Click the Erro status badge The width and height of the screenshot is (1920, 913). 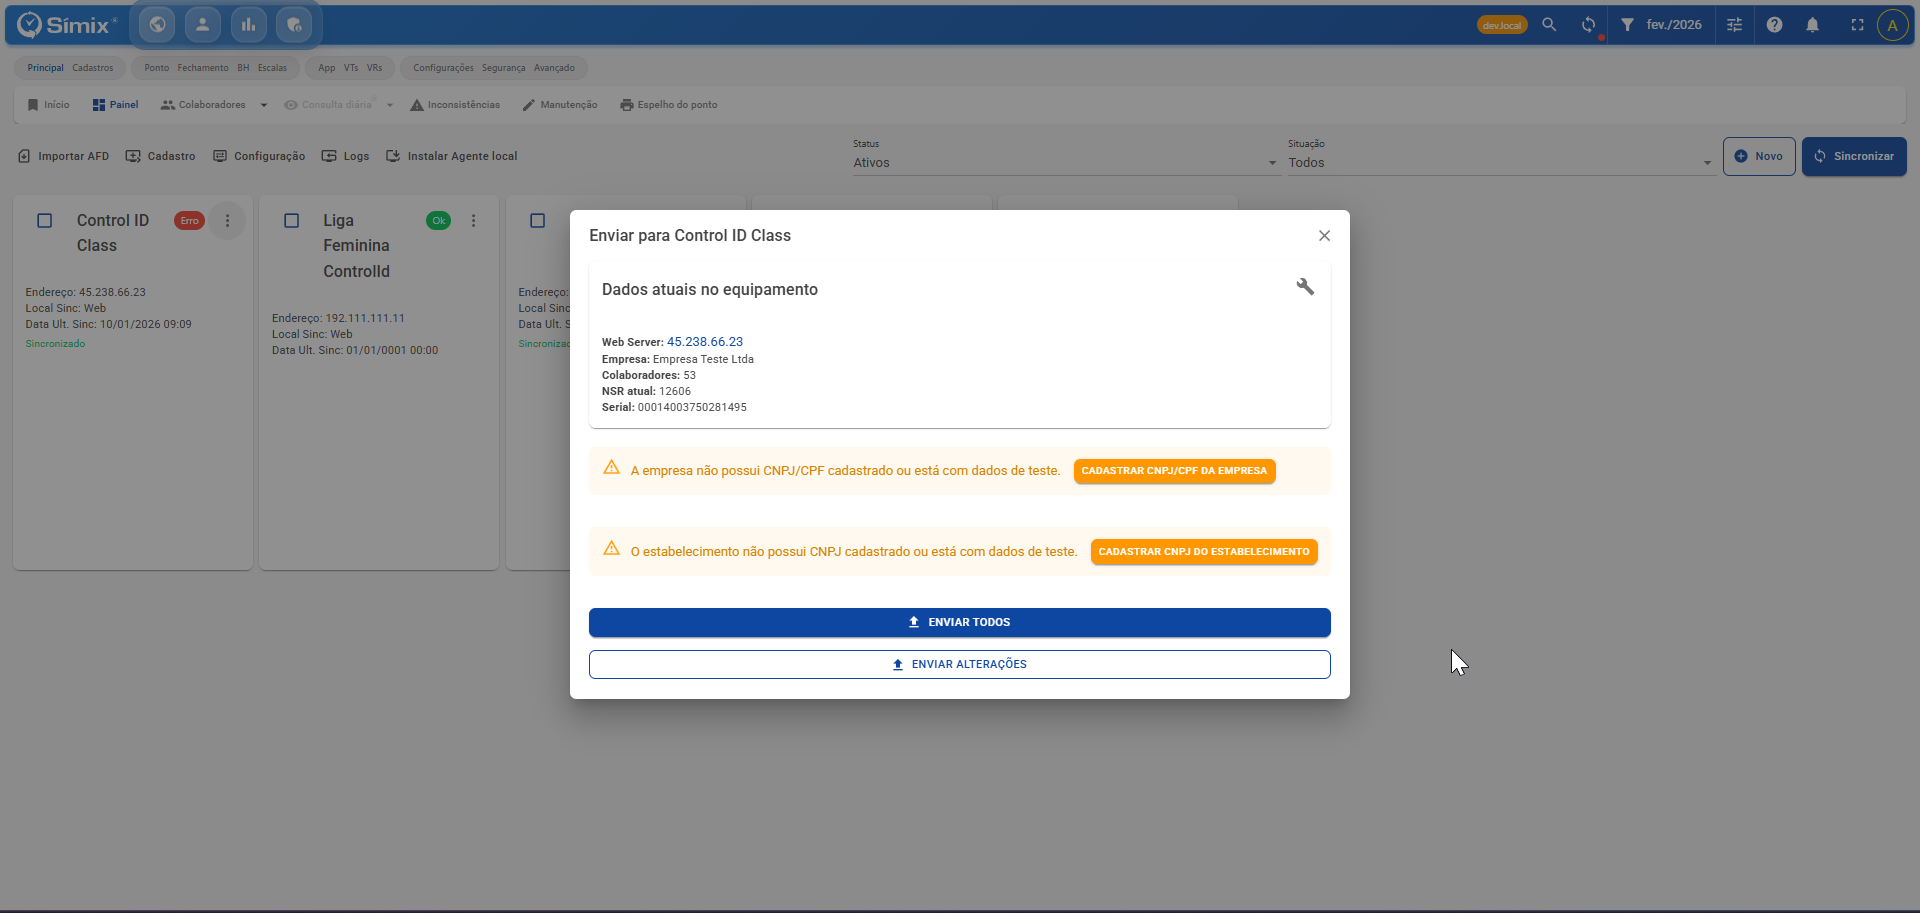189,221
